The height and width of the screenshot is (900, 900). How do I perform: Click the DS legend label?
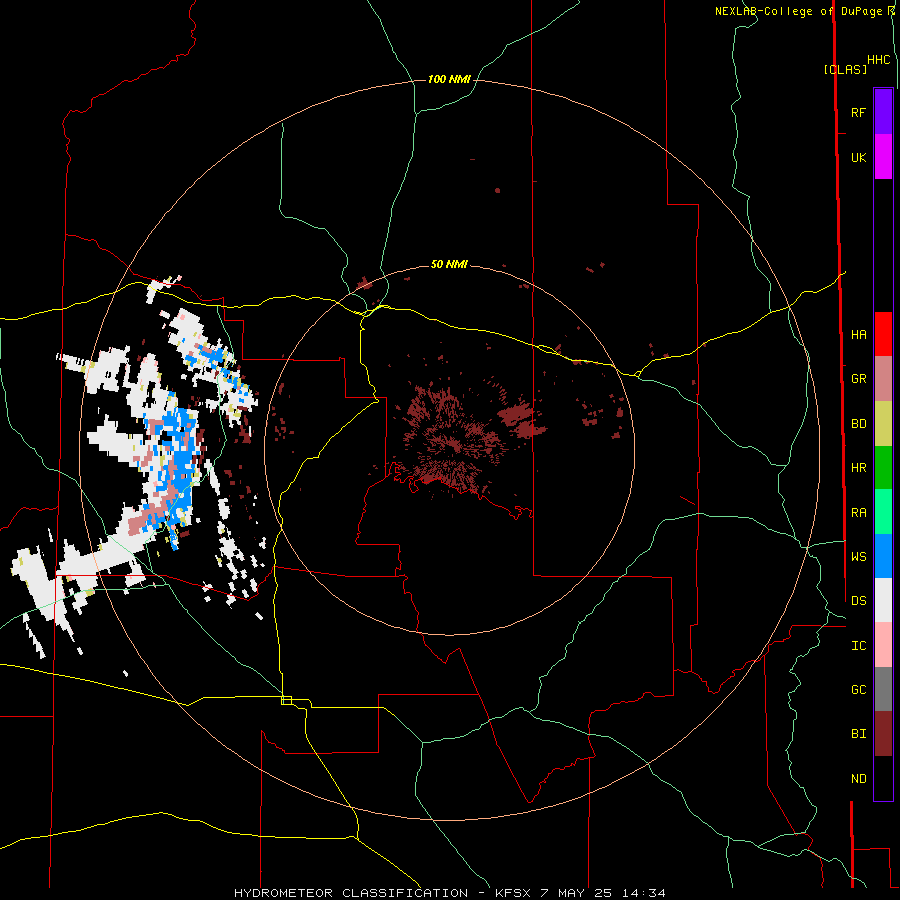pos(858,600)
